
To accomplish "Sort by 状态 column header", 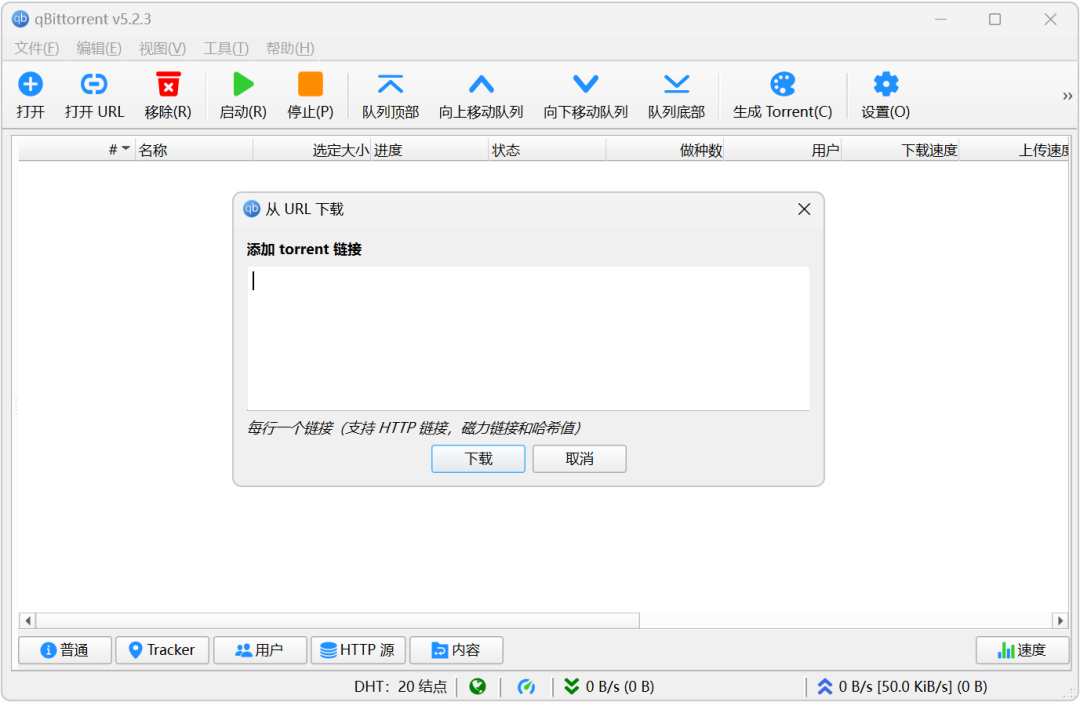I will click(x=548, y=150).
